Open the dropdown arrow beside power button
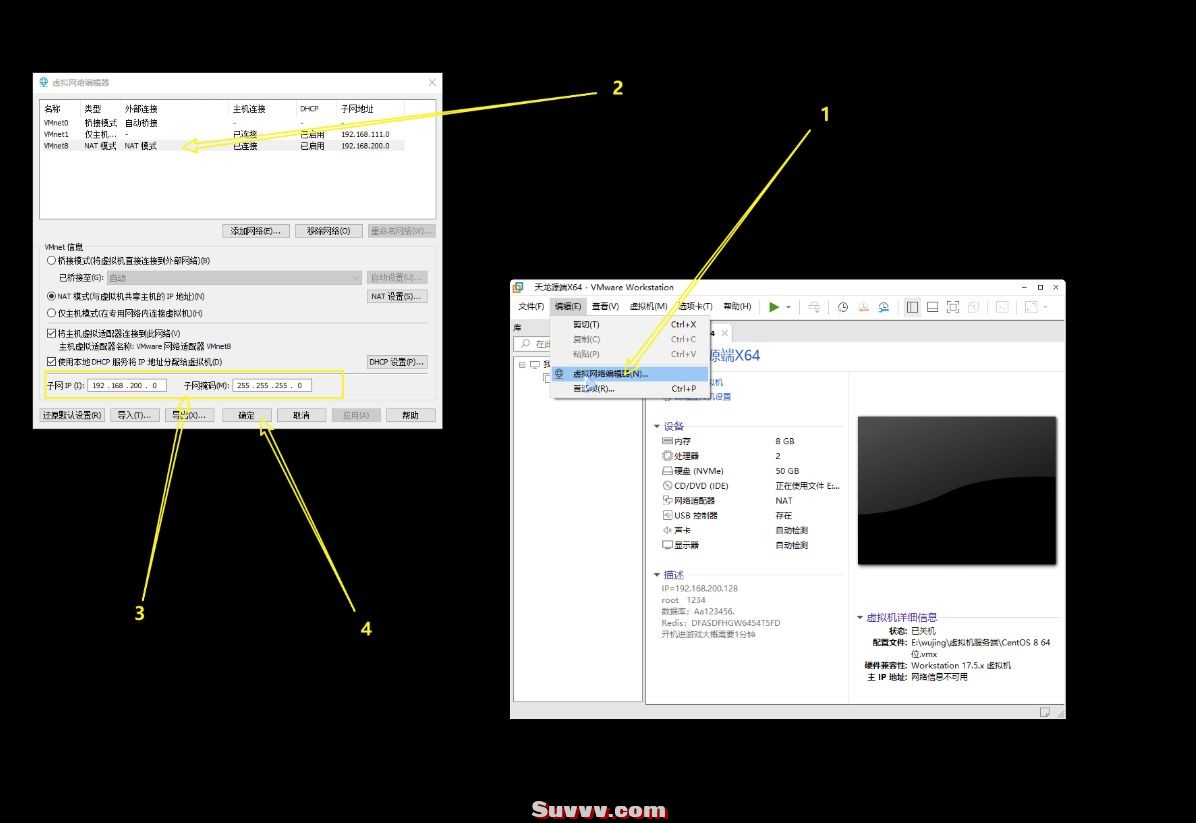1196x823 pixels. [789, 307]
